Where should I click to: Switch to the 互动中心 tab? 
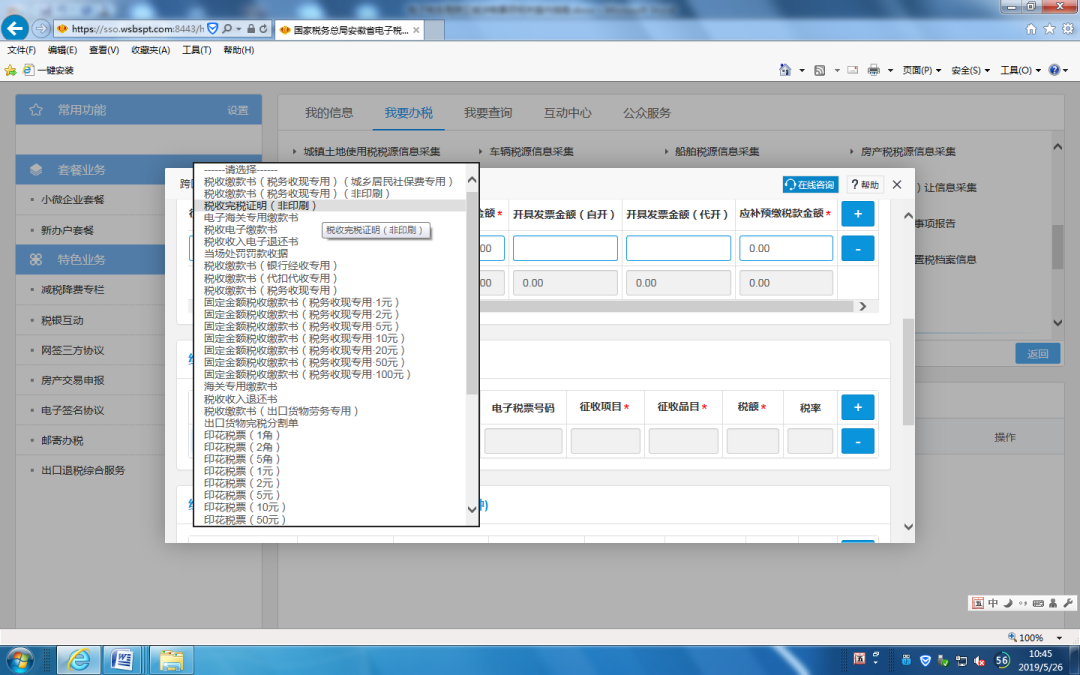coord(568,113)
